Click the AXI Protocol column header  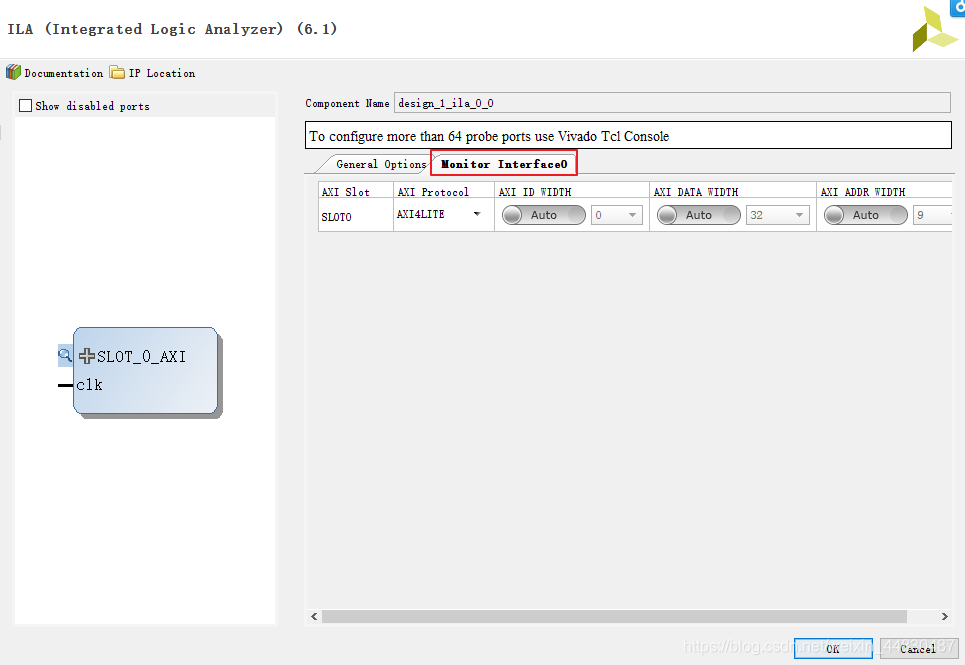[x=444, y=191]
